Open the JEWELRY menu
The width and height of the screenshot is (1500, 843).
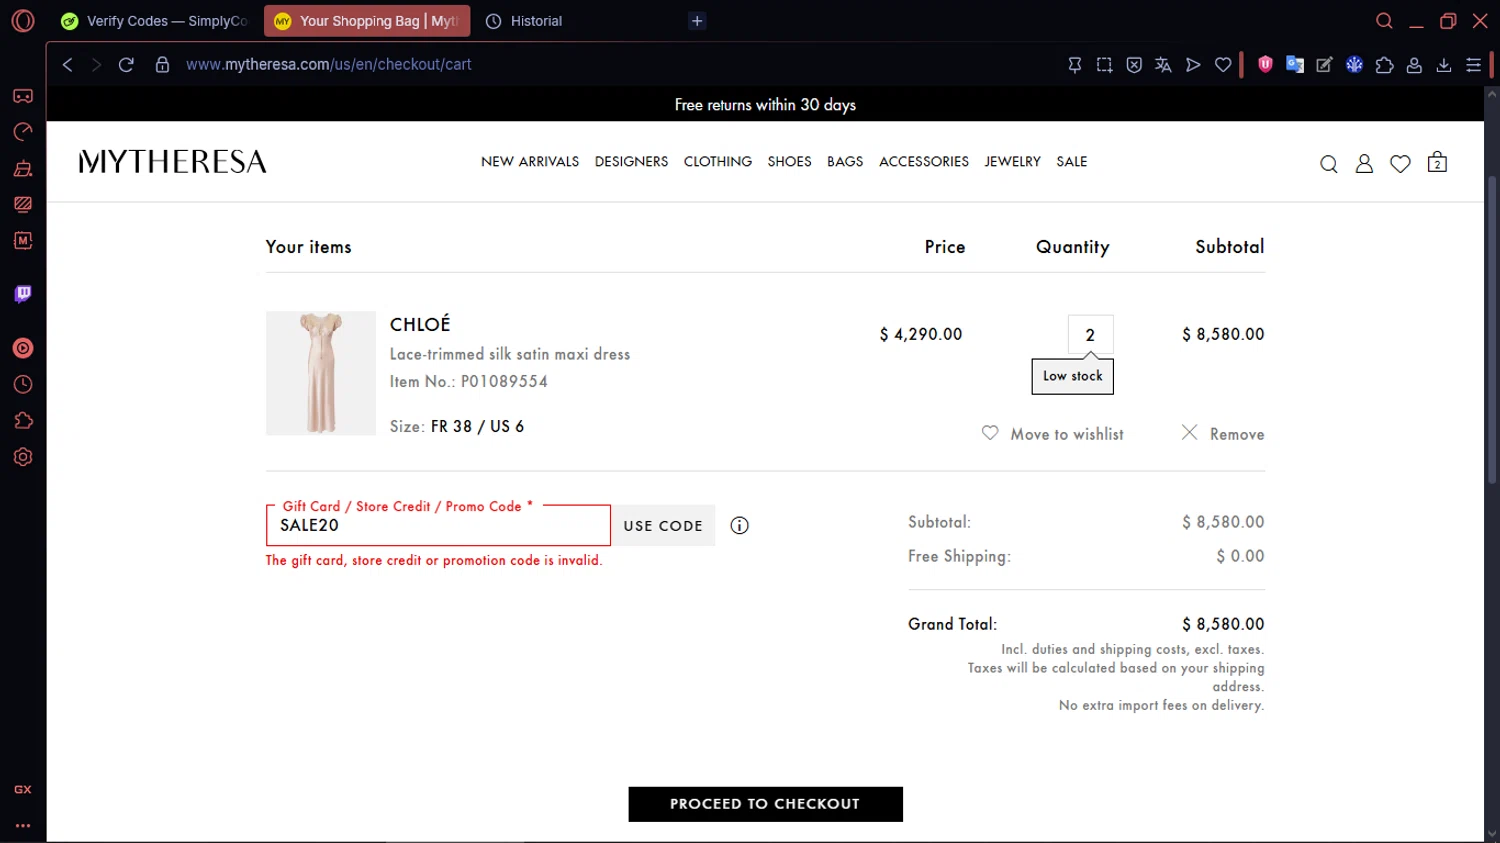pyautogui.click(x=1012, y=162)
